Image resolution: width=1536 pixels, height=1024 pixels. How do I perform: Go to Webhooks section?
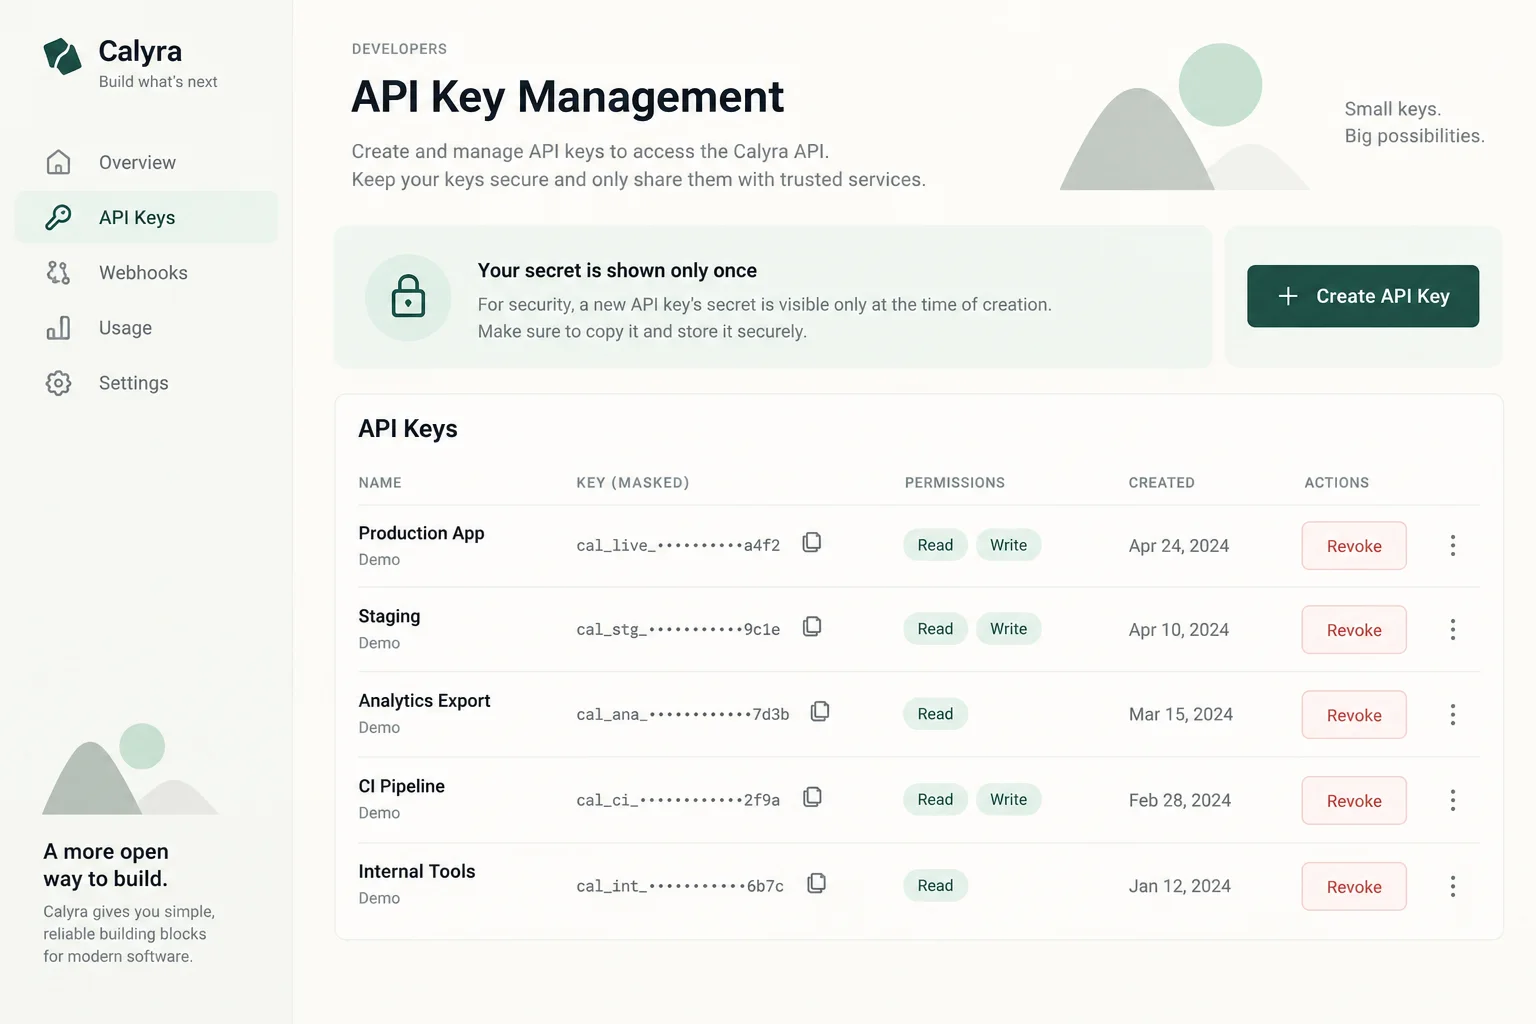pyautogui.click(x=146, y=272)
